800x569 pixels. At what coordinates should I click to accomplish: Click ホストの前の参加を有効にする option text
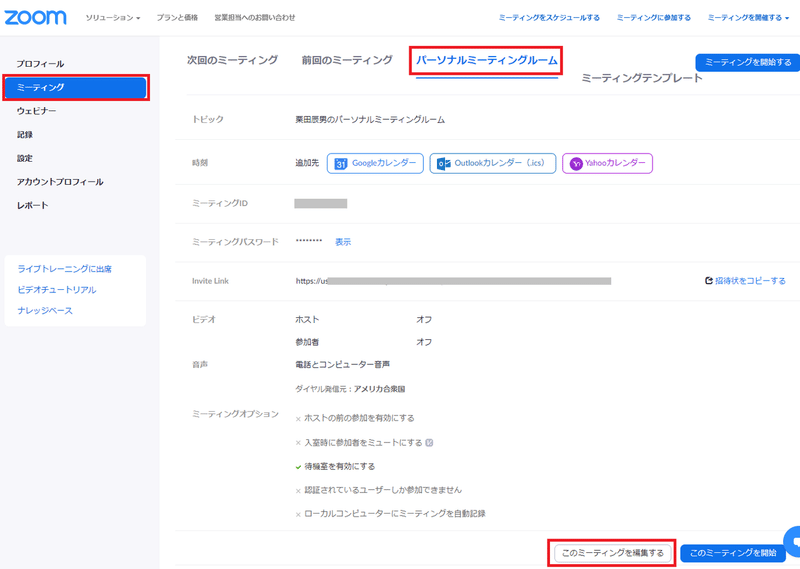point(359,418)
